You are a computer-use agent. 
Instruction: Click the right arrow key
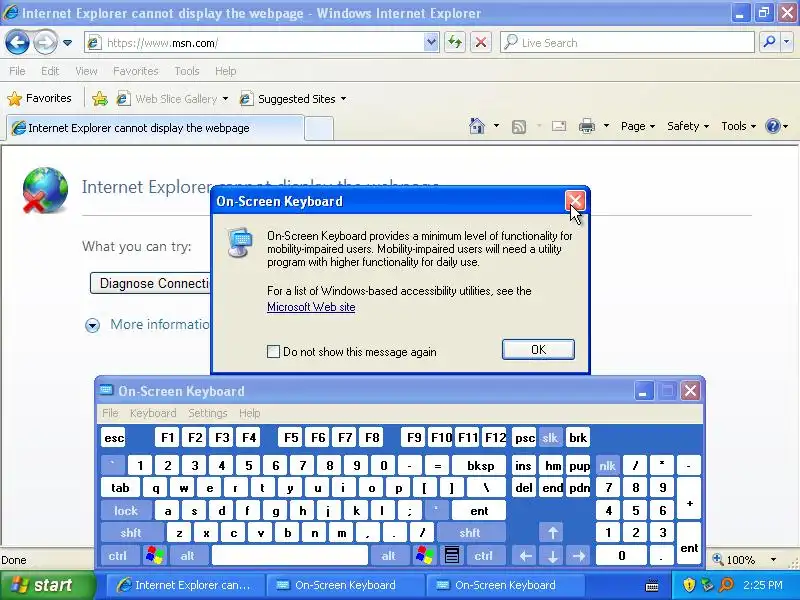[x=580, y=556]
